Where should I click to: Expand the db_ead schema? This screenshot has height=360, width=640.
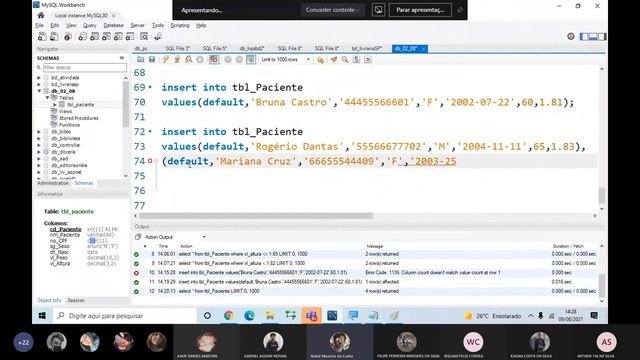[39, 159]
